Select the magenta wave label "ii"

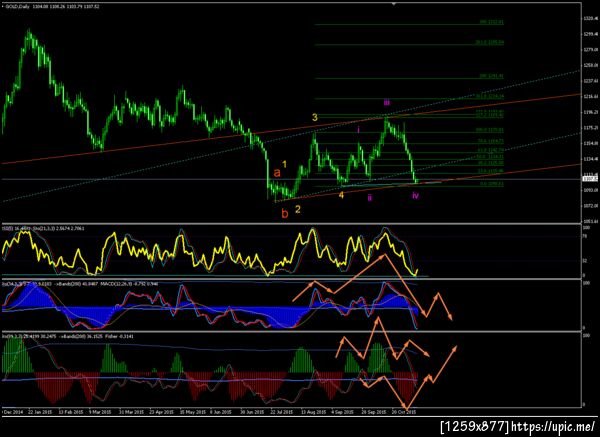pyautogui.click(x=370, y=198)
